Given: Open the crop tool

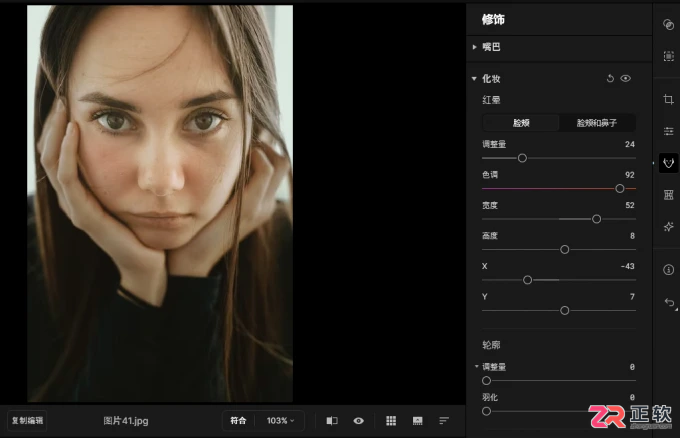Looking at the screenshot, I should click(668, 99).
